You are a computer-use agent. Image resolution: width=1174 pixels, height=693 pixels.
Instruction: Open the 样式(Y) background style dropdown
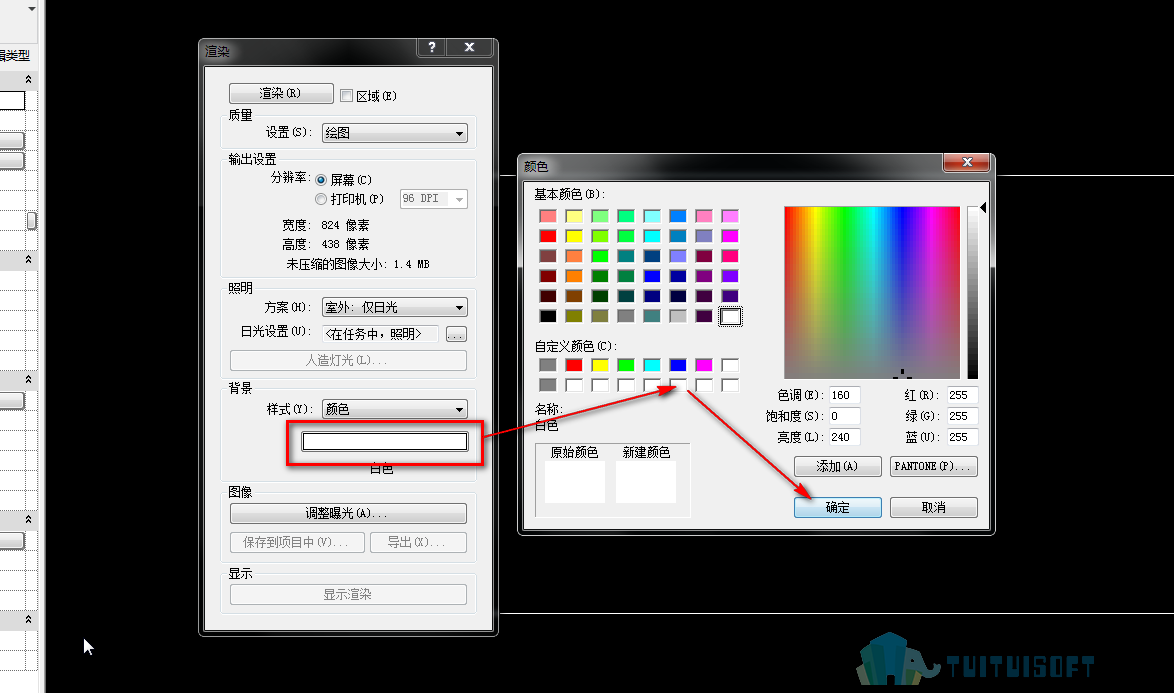395,409
